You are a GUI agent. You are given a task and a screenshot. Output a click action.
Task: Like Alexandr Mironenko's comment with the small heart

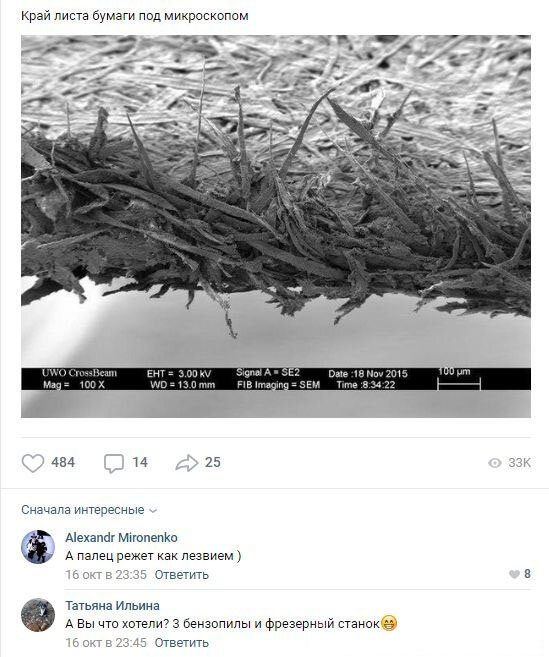point(514,574)
